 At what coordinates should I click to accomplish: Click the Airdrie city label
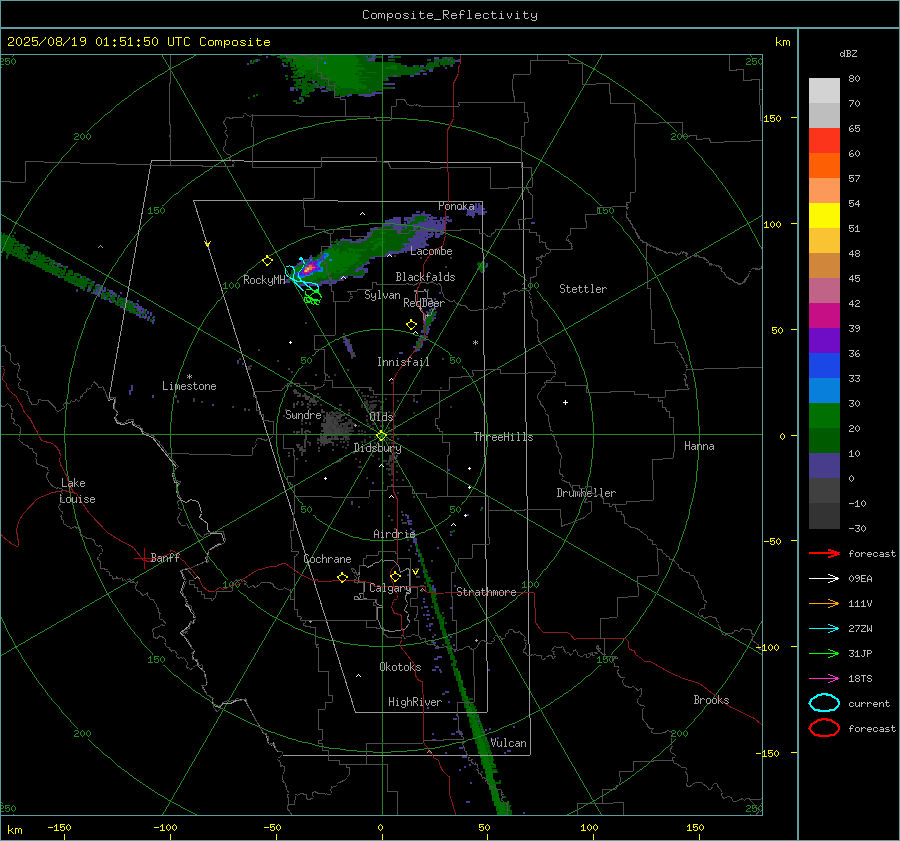coord(394,534)
